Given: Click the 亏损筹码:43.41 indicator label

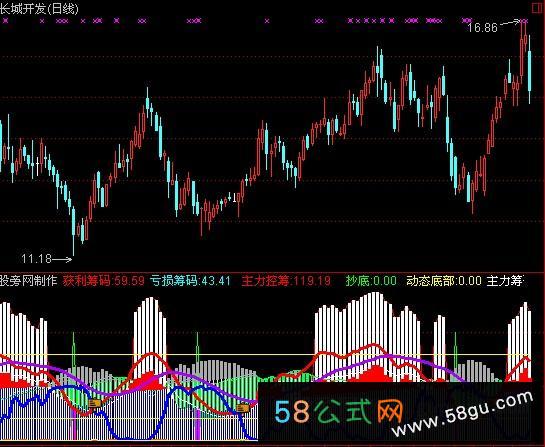Looking at the screenshot, I should click(x=190, y=281).
